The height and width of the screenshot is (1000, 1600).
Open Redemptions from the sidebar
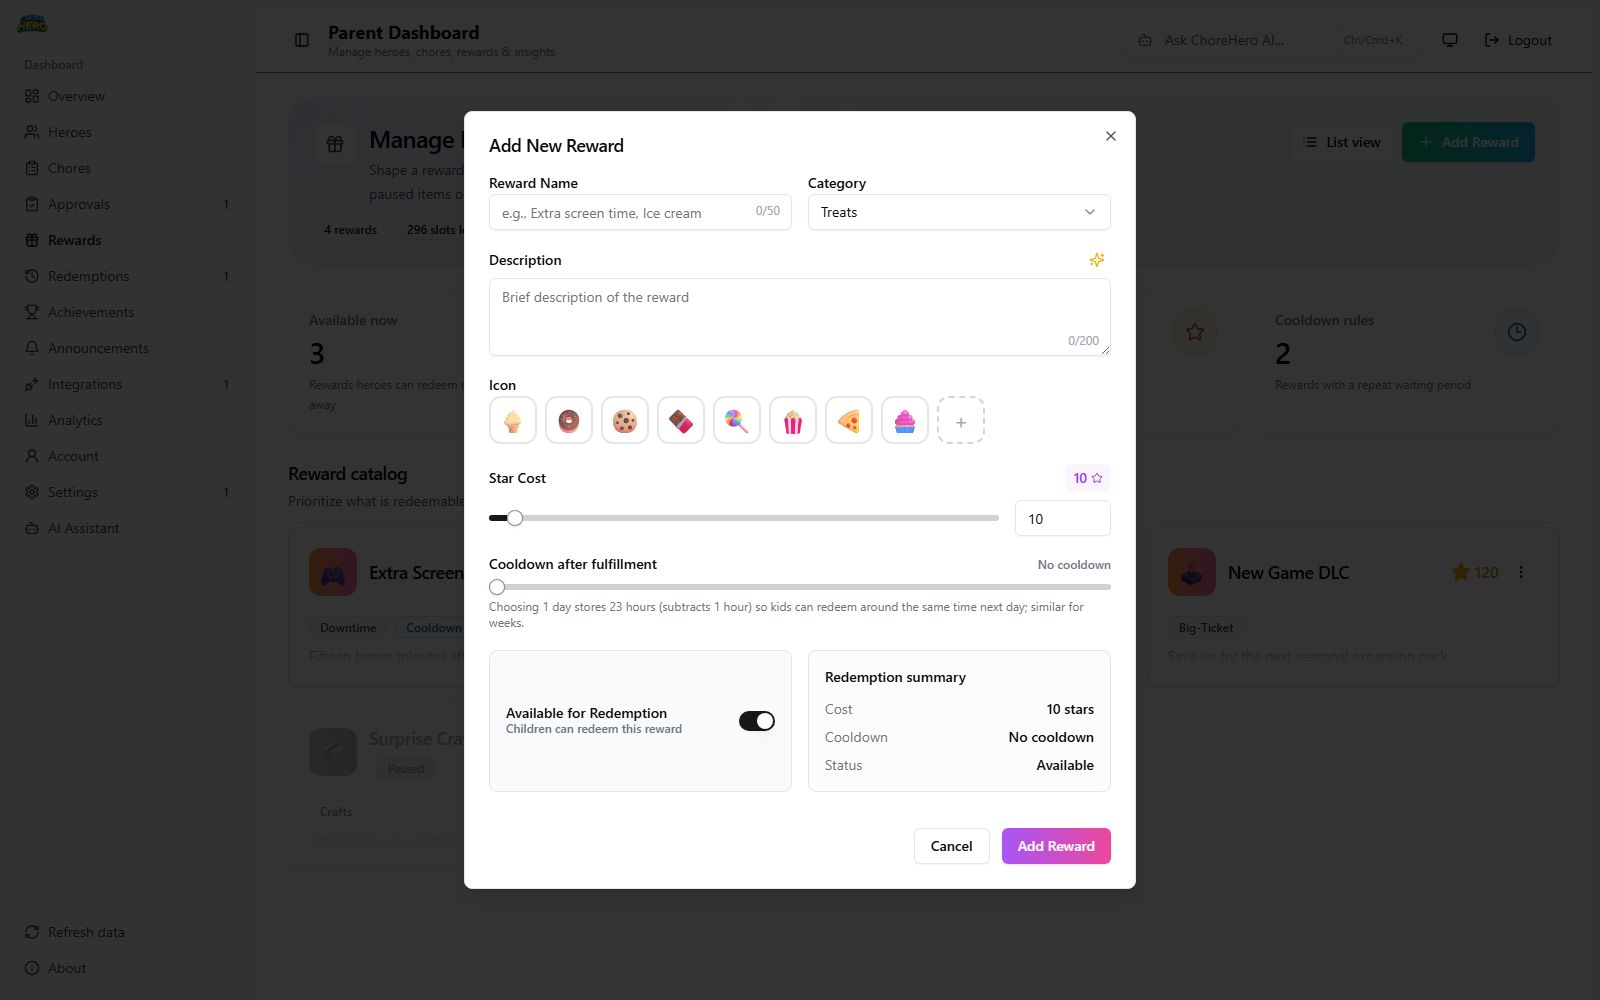pyautogui.click(x=88, y=276)
